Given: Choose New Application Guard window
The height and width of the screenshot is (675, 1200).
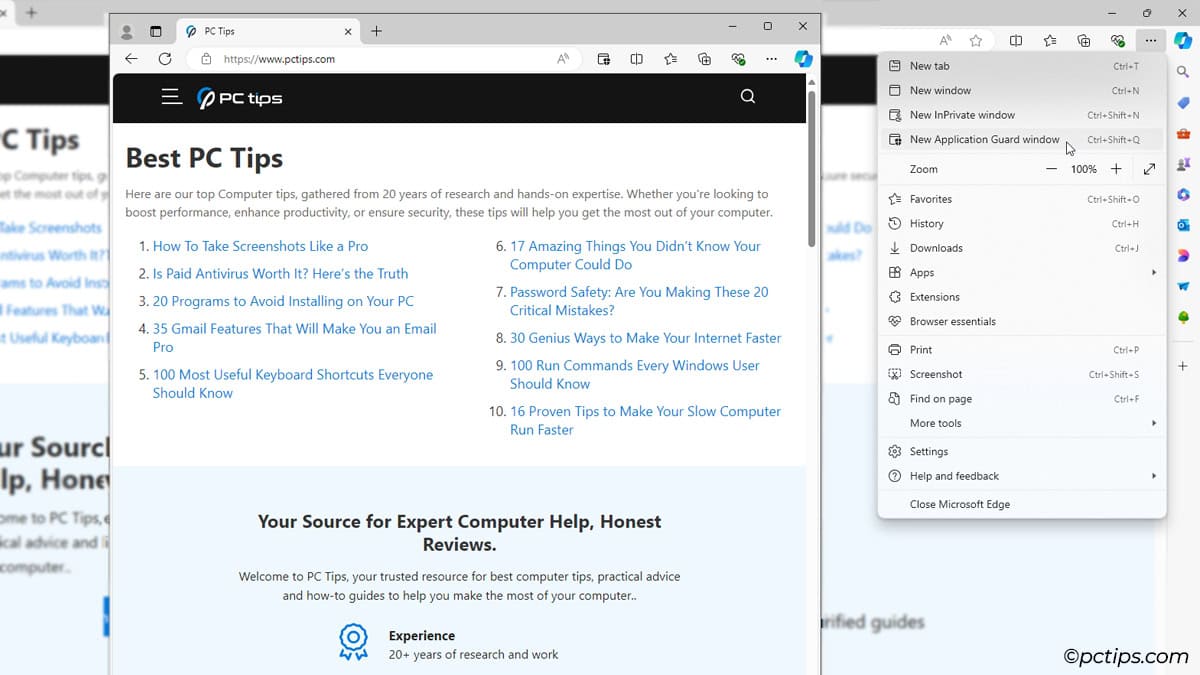Looking at the screenshot, I should tap(1022, 140).
